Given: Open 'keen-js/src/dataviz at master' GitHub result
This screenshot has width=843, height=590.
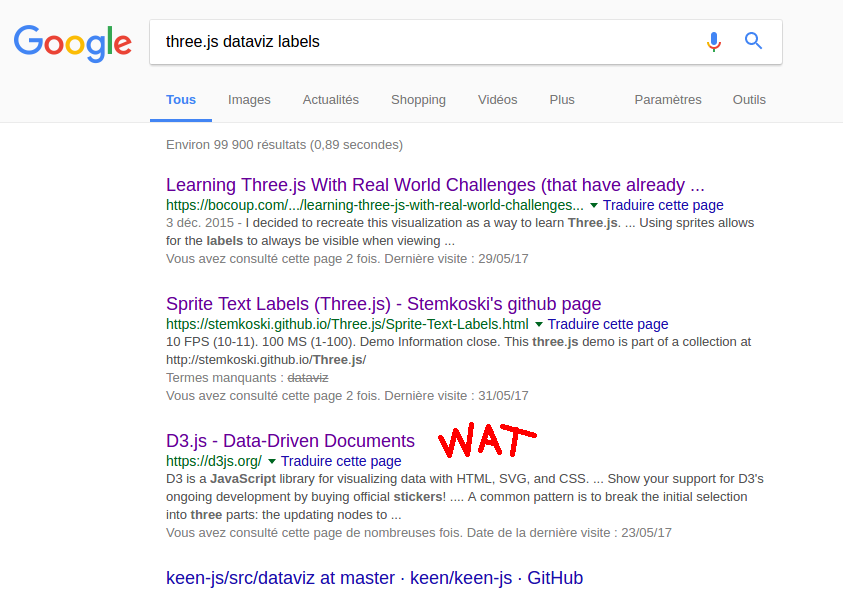Looking at the screenshot, I should (374, 578).
